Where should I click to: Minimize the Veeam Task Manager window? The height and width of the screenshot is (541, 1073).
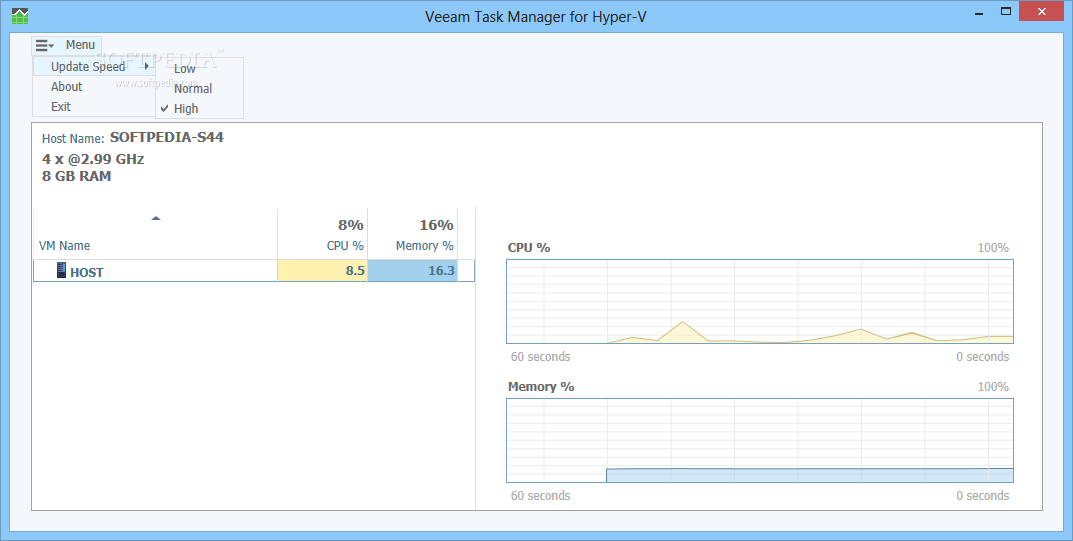click(979, 12)
